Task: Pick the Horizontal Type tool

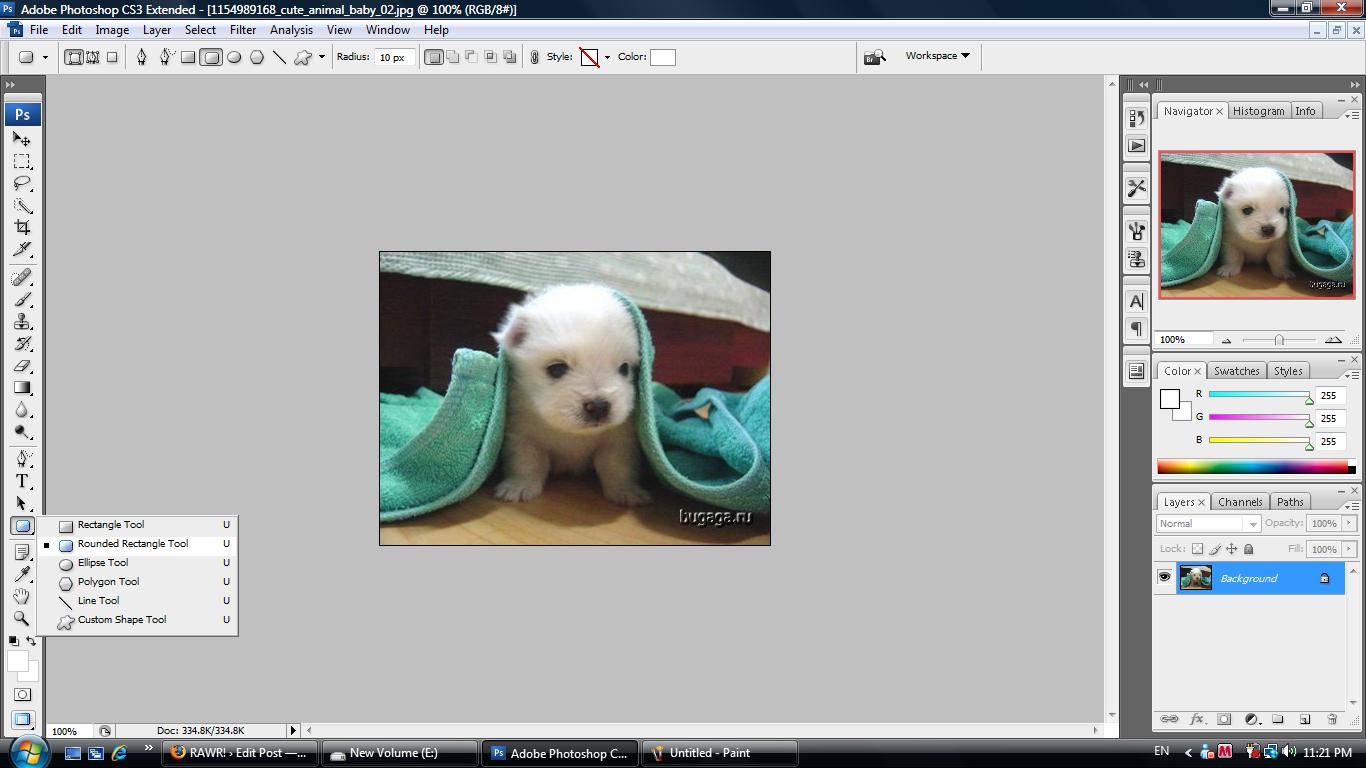Action: (x=22, y=481)
